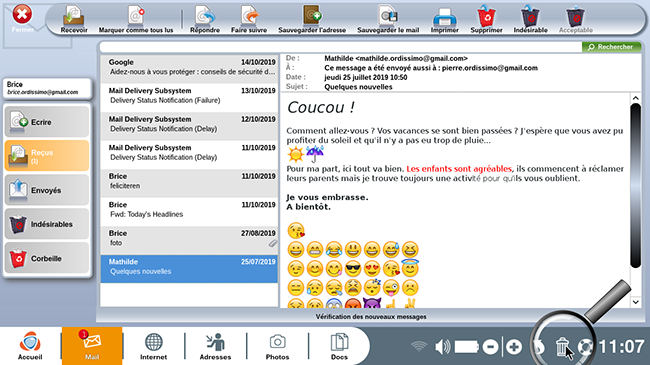Image resolution: width=650 pixels, height=365 pixels.
Task: Open the Corbeille folder
Action: [x=47, y=258]
